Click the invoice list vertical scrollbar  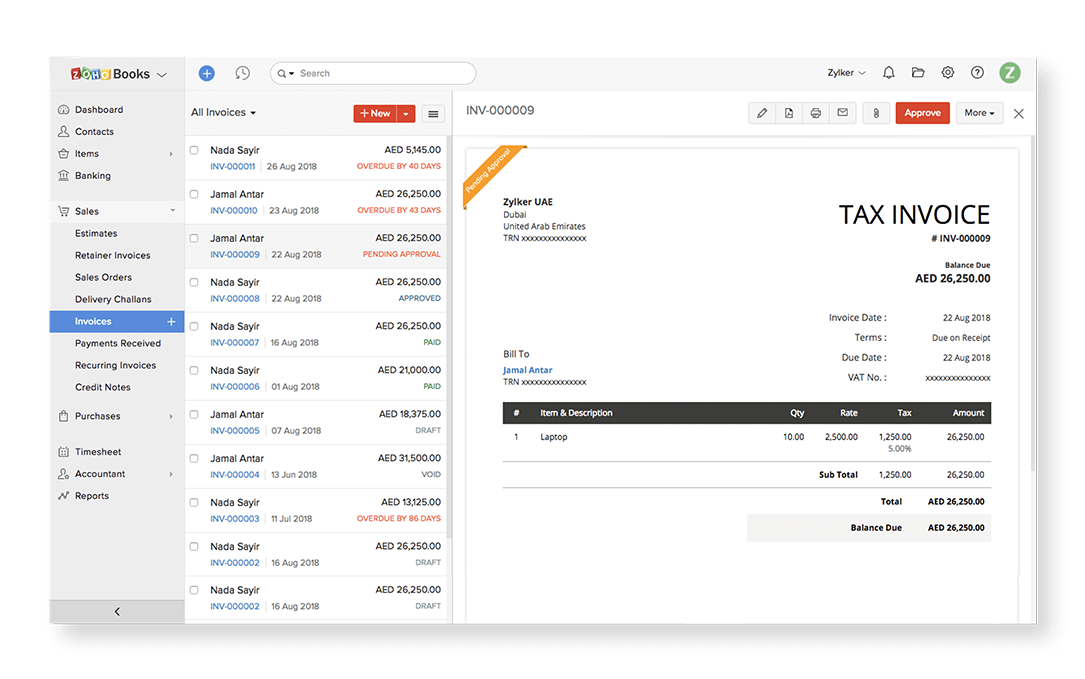(449, 339)
